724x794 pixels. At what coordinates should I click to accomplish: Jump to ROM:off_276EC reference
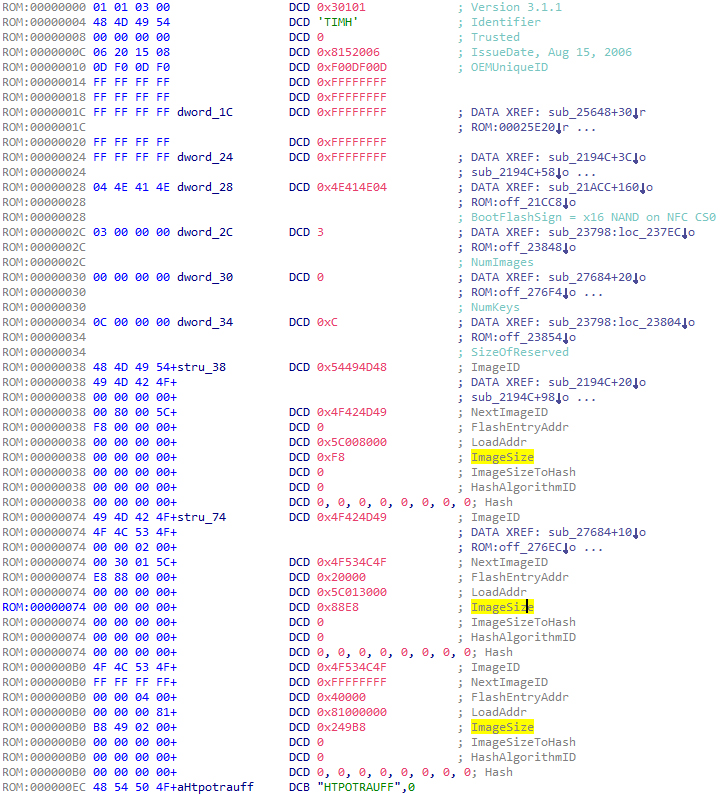tap(516, 547)
